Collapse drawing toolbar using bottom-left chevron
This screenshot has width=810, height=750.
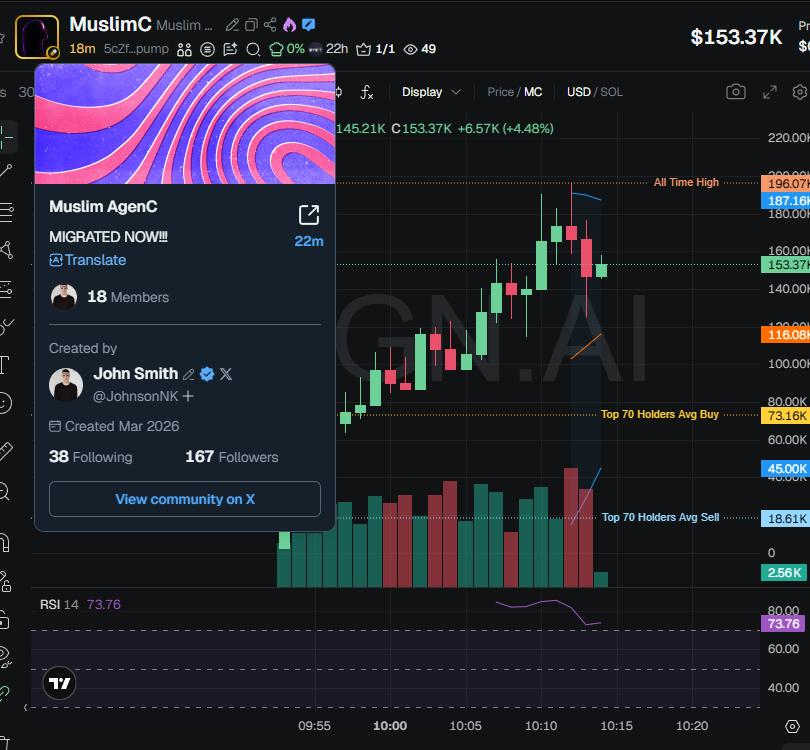(x=25, y=707)
